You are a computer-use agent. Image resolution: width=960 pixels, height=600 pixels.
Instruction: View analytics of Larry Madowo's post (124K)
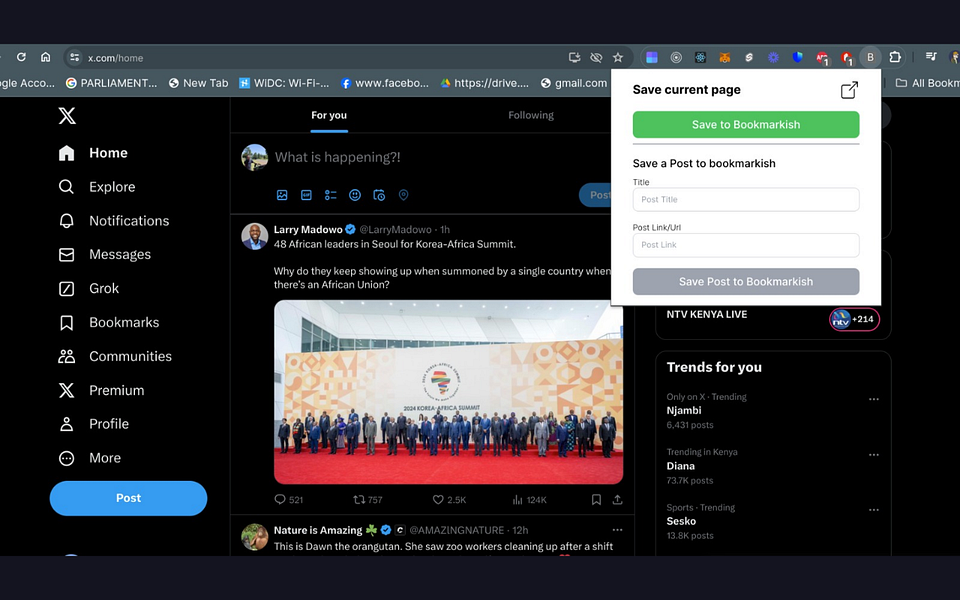(529, 500)
